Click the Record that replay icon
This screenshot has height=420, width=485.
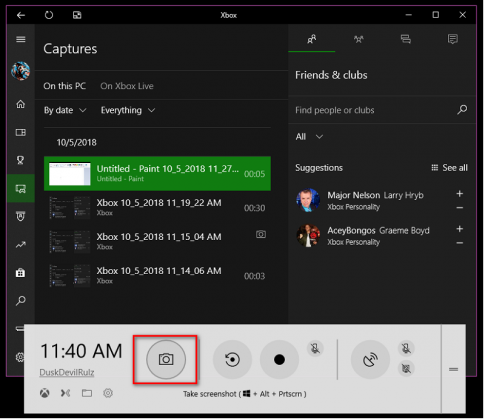232,360
